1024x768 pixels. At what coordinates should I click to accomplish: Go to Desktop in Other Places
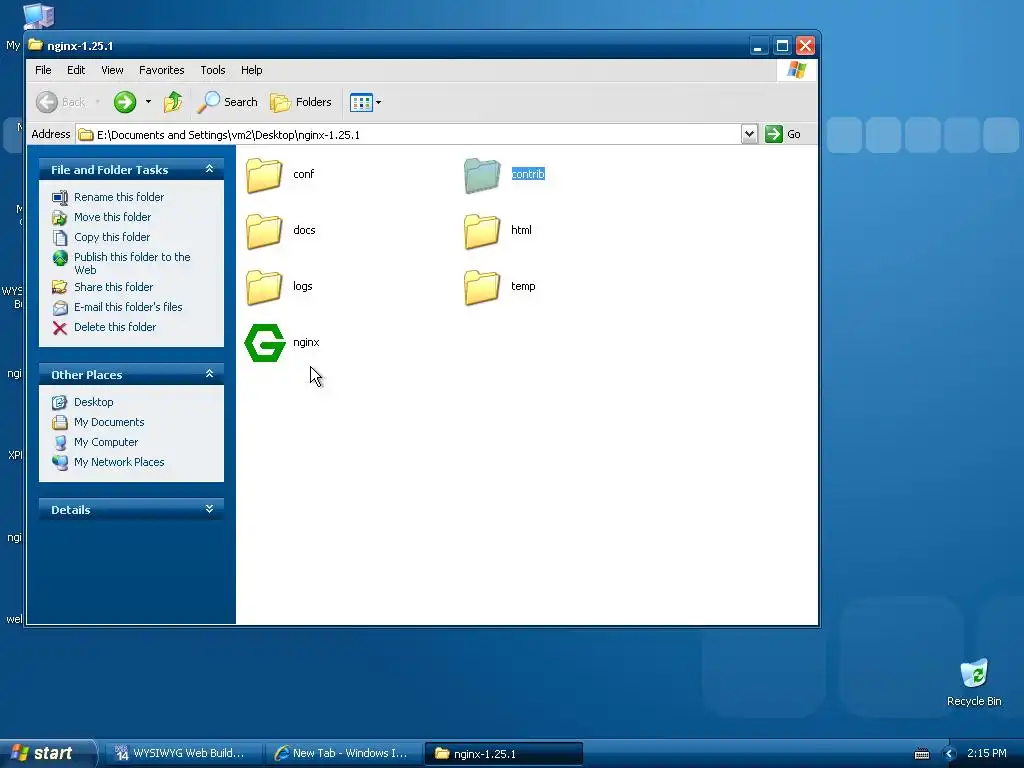tap(93, 402)
